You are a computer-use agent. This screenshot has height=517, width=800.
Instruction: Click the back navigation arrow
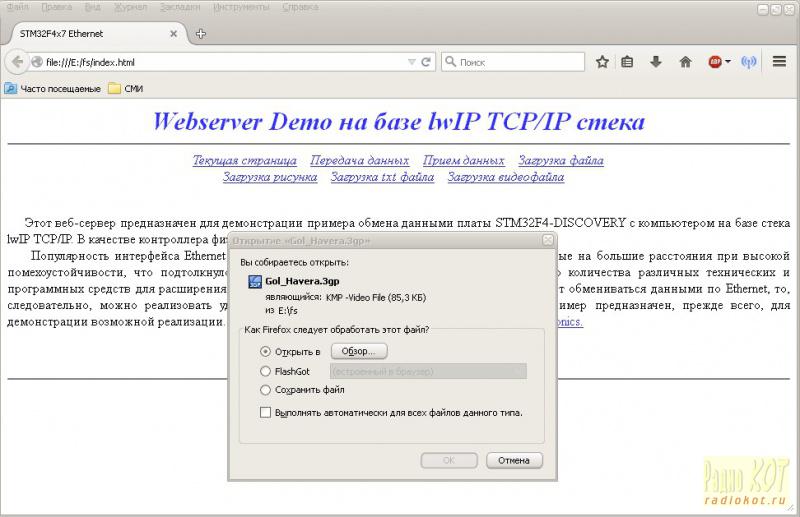[x=17, y=62]
